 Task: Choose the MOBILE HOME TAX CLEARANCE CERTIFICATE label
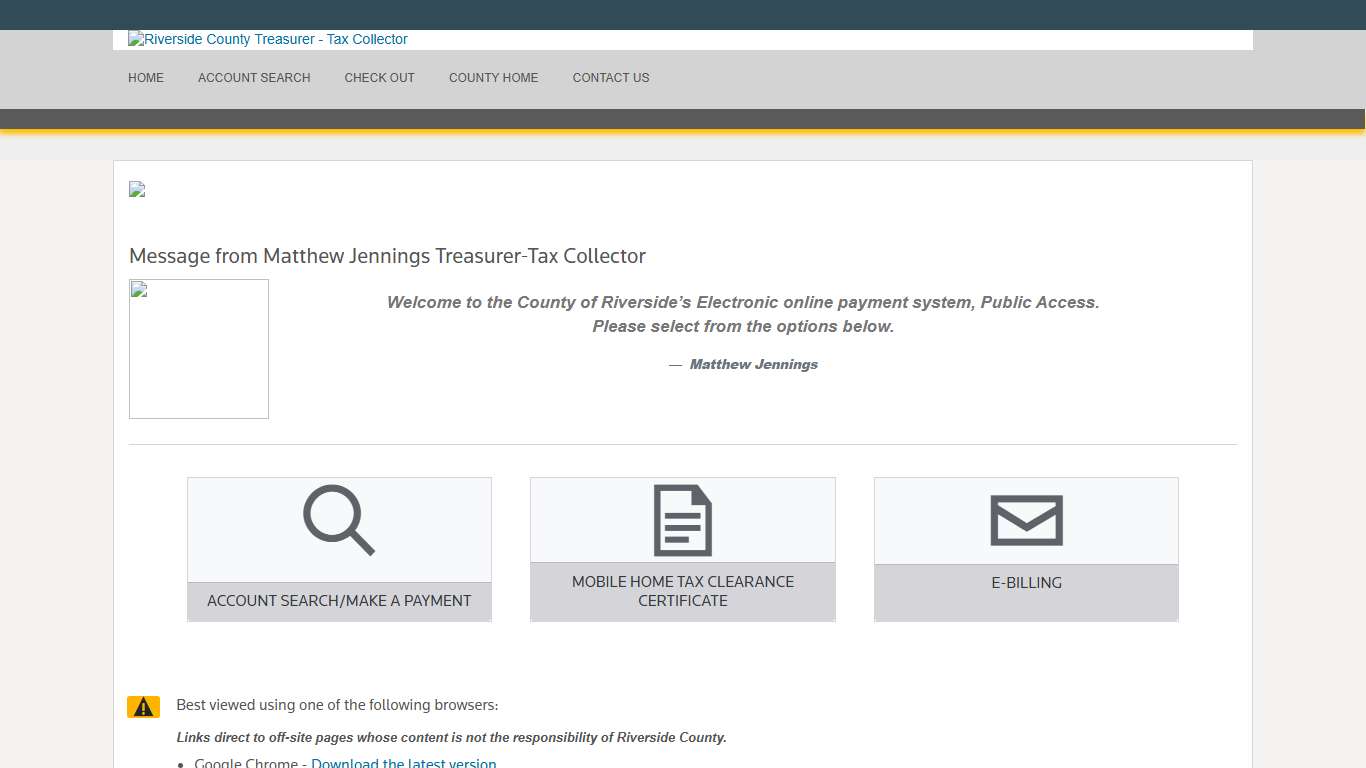tap(682, 591)
